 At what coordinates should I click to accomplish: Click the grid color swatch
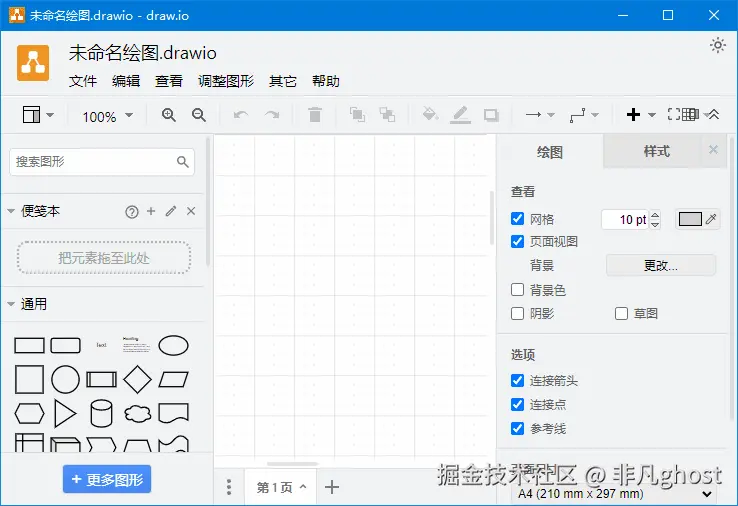click(x=690, y=219)
